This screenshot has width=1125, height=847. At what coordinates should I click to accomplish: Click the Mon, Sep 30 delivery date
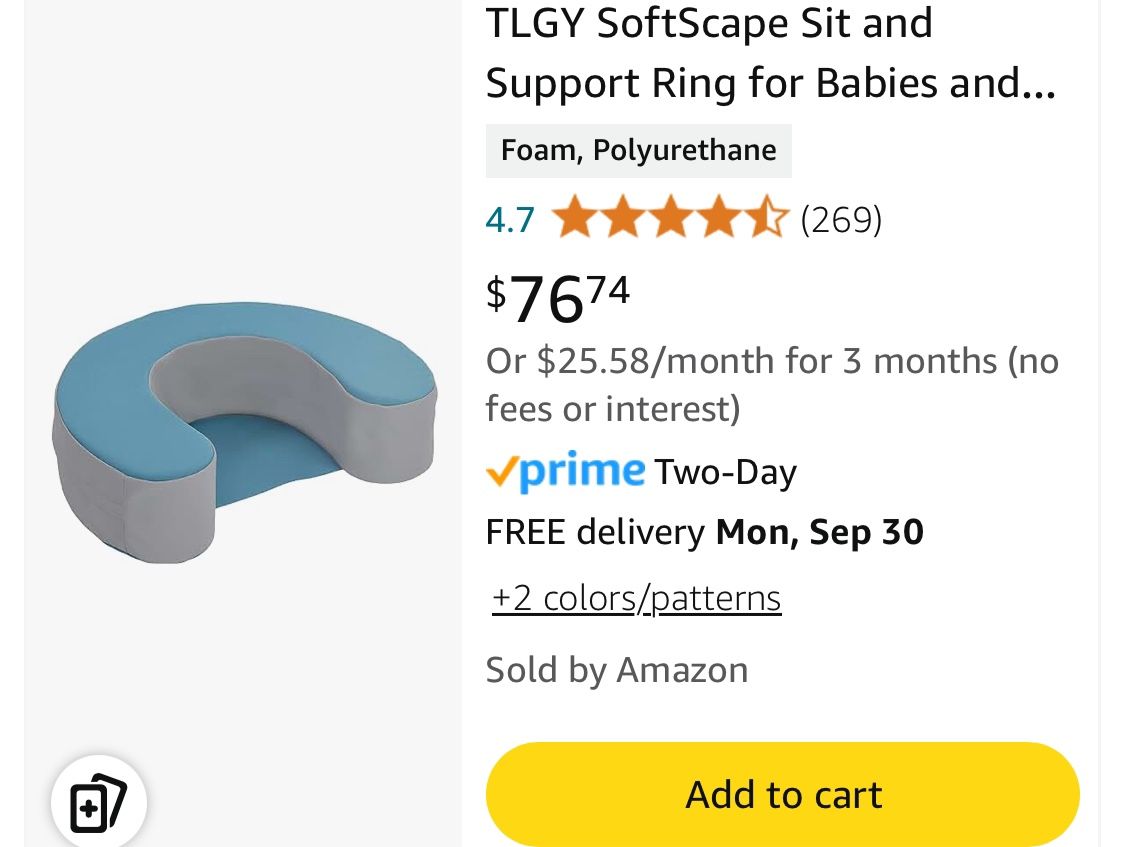[x=819, y=532]
